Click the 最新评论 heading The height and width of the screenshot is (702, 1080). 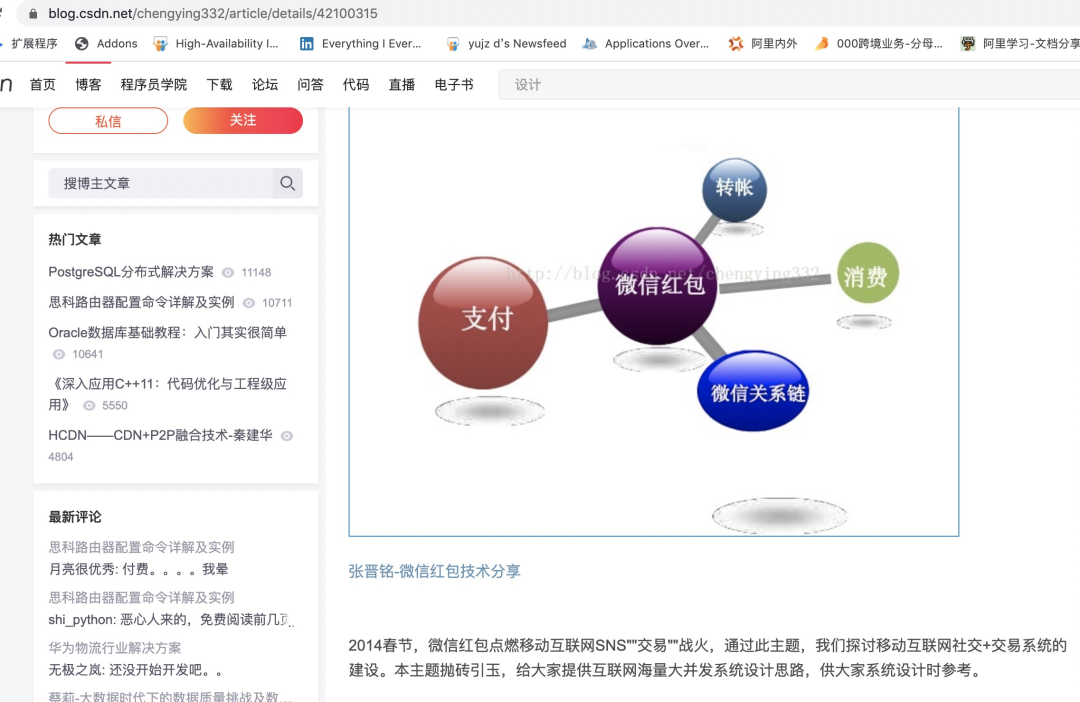[x=74, y=517]
